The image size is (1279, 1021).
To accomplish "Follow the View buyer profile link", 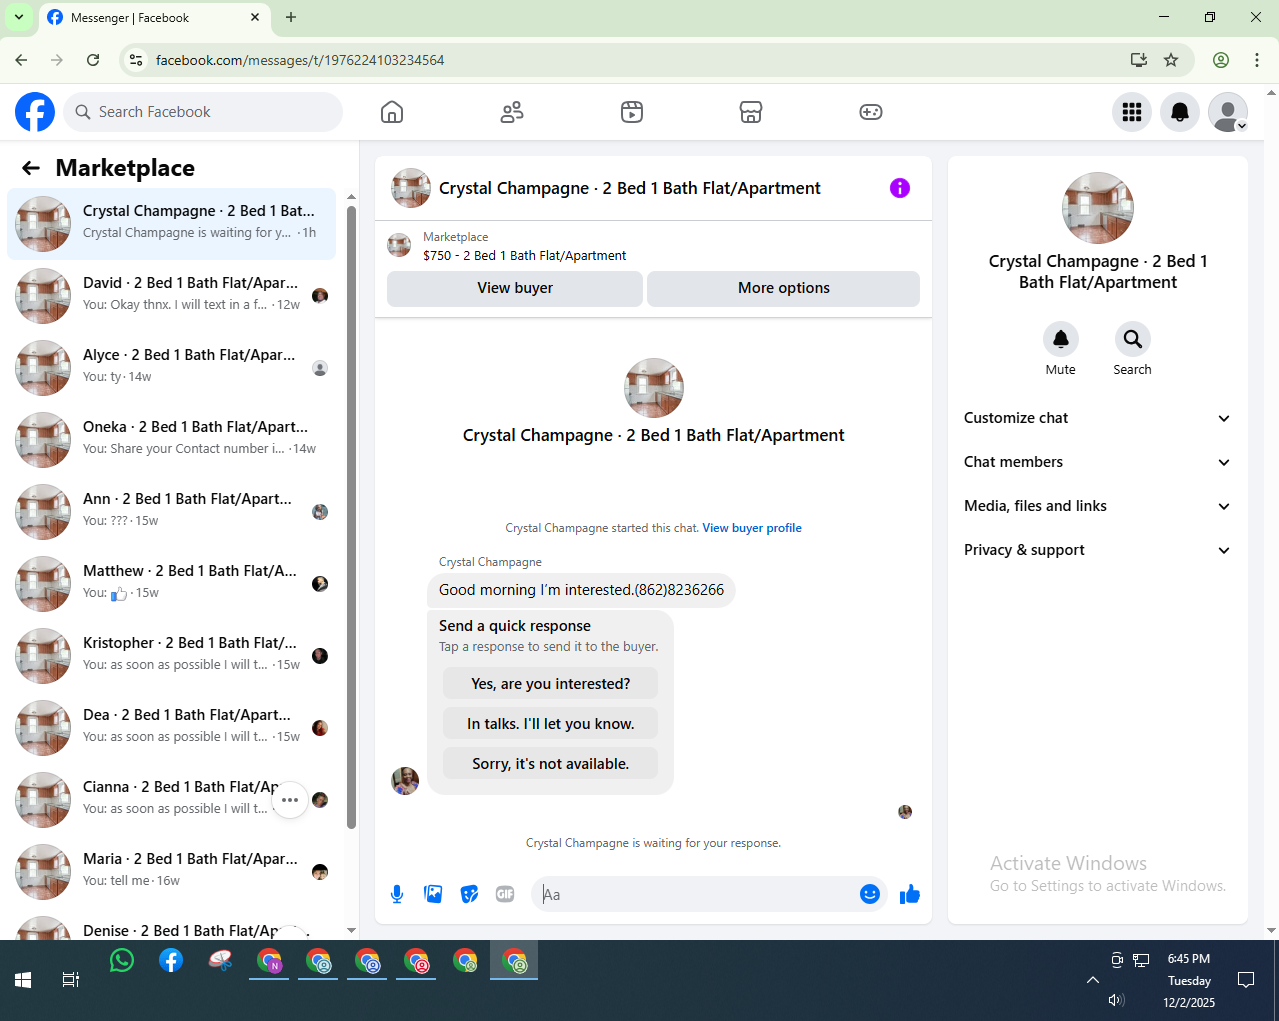I will [752, 528].
